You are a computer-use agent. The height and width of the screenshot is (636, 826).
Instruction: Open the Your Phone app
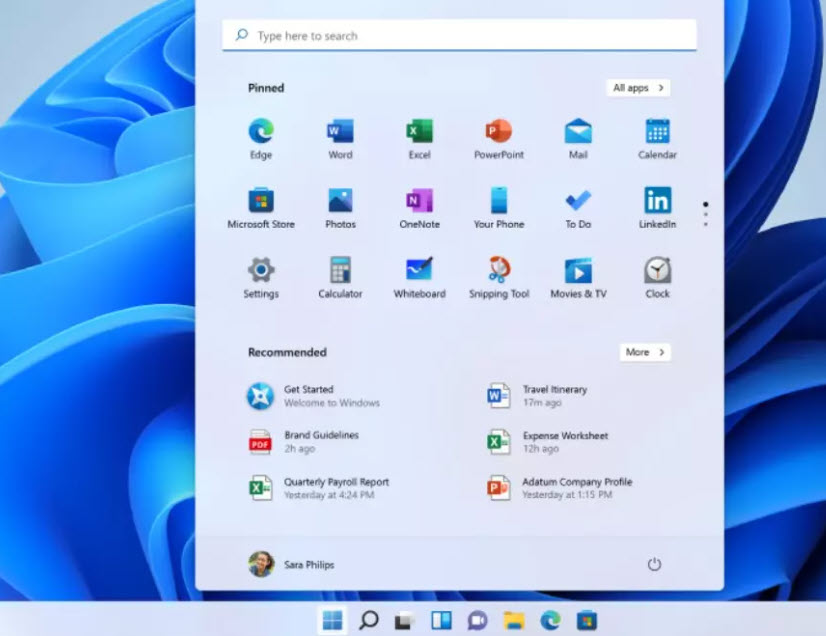[498, 208]
